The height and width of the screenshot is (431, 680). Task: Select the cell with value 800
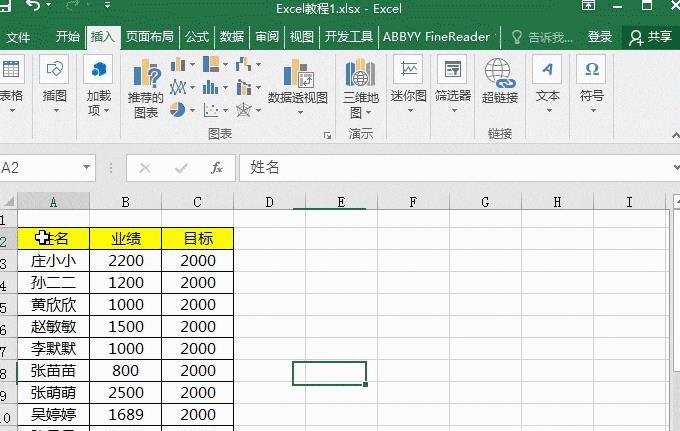125,370
